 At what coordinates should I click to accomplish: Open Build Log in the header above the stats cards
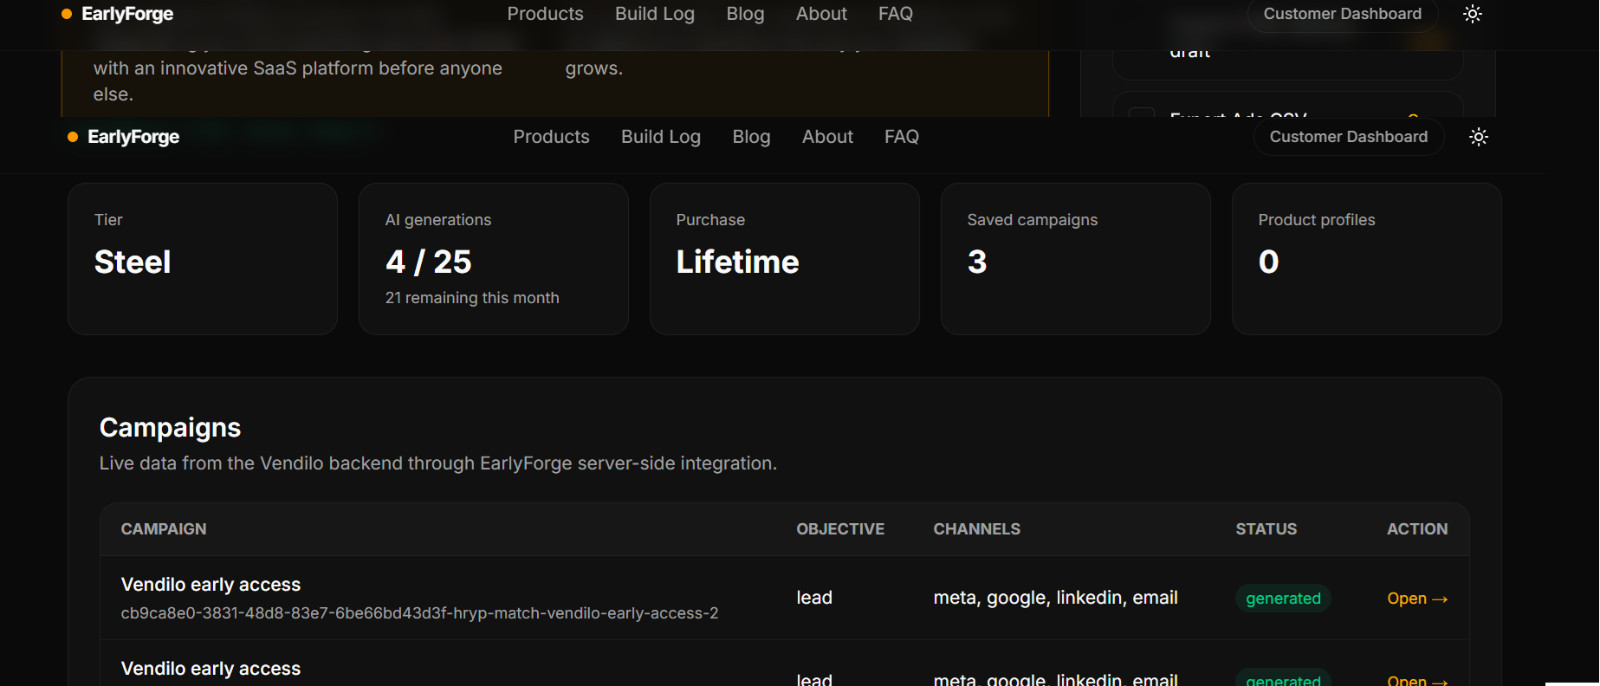pyautogui.click(x=661, y=137)
